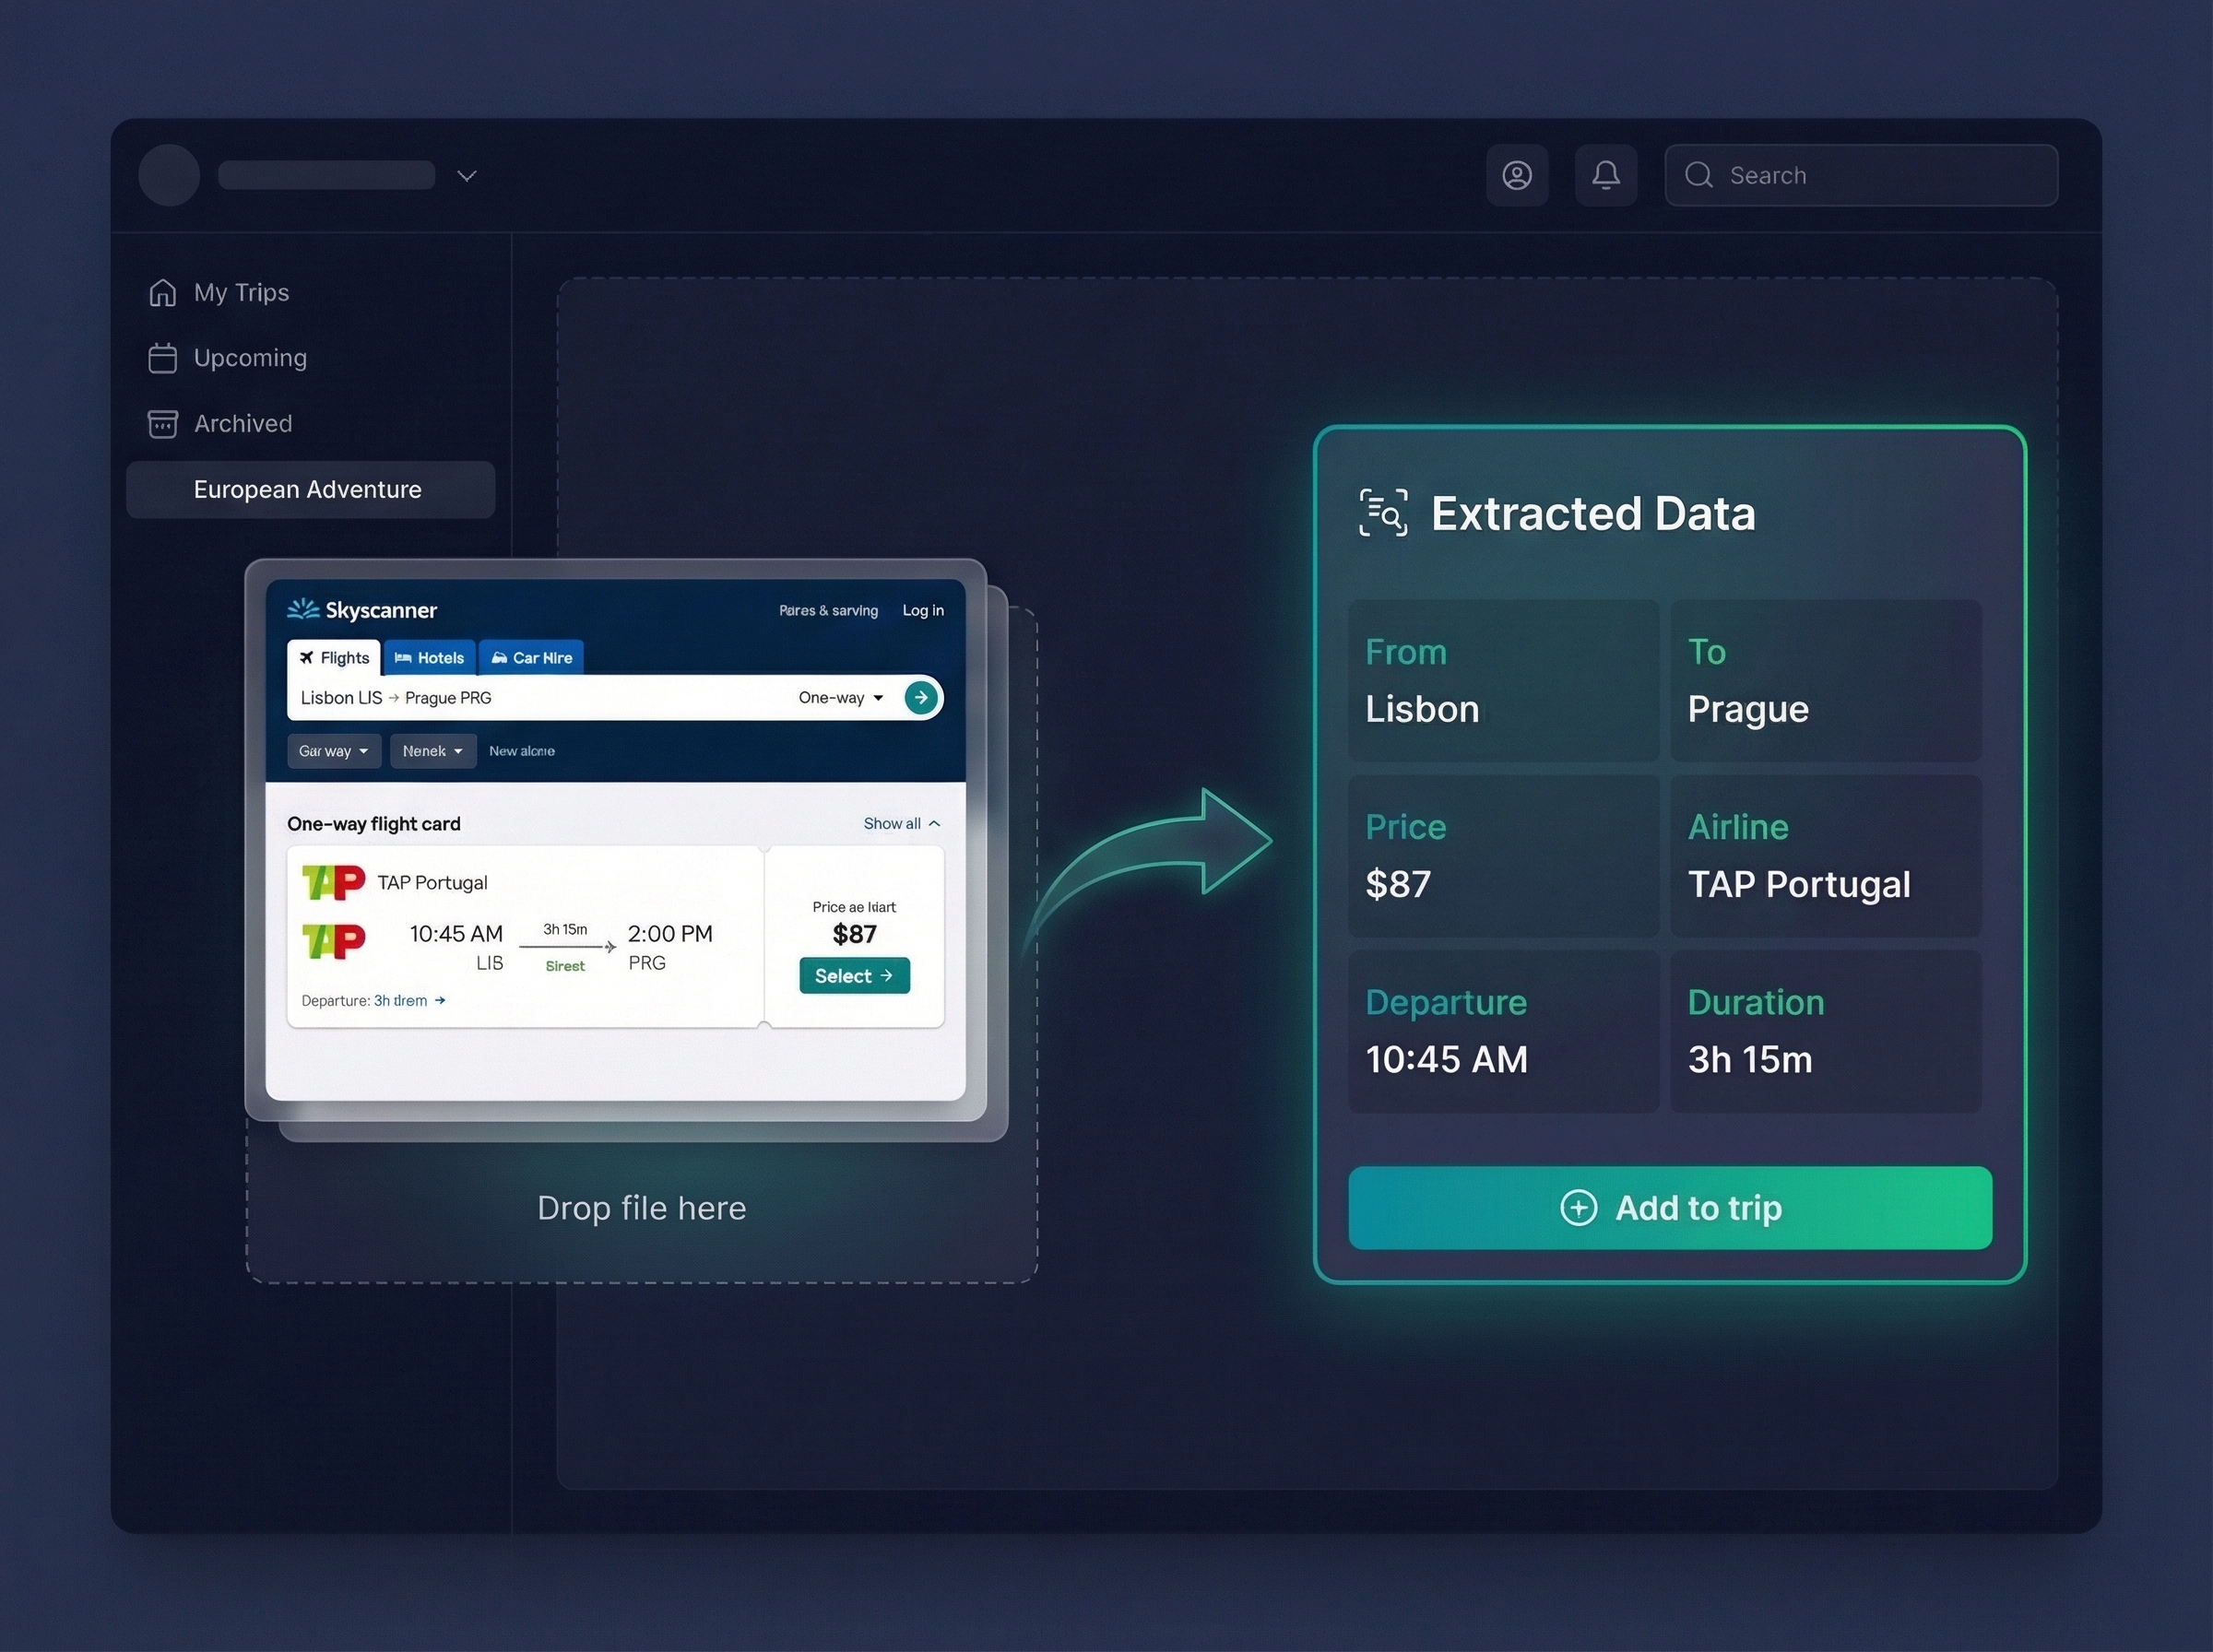Switch to the Car Hire tab
2213x1652 pixels.
click(x=531, y=657)
